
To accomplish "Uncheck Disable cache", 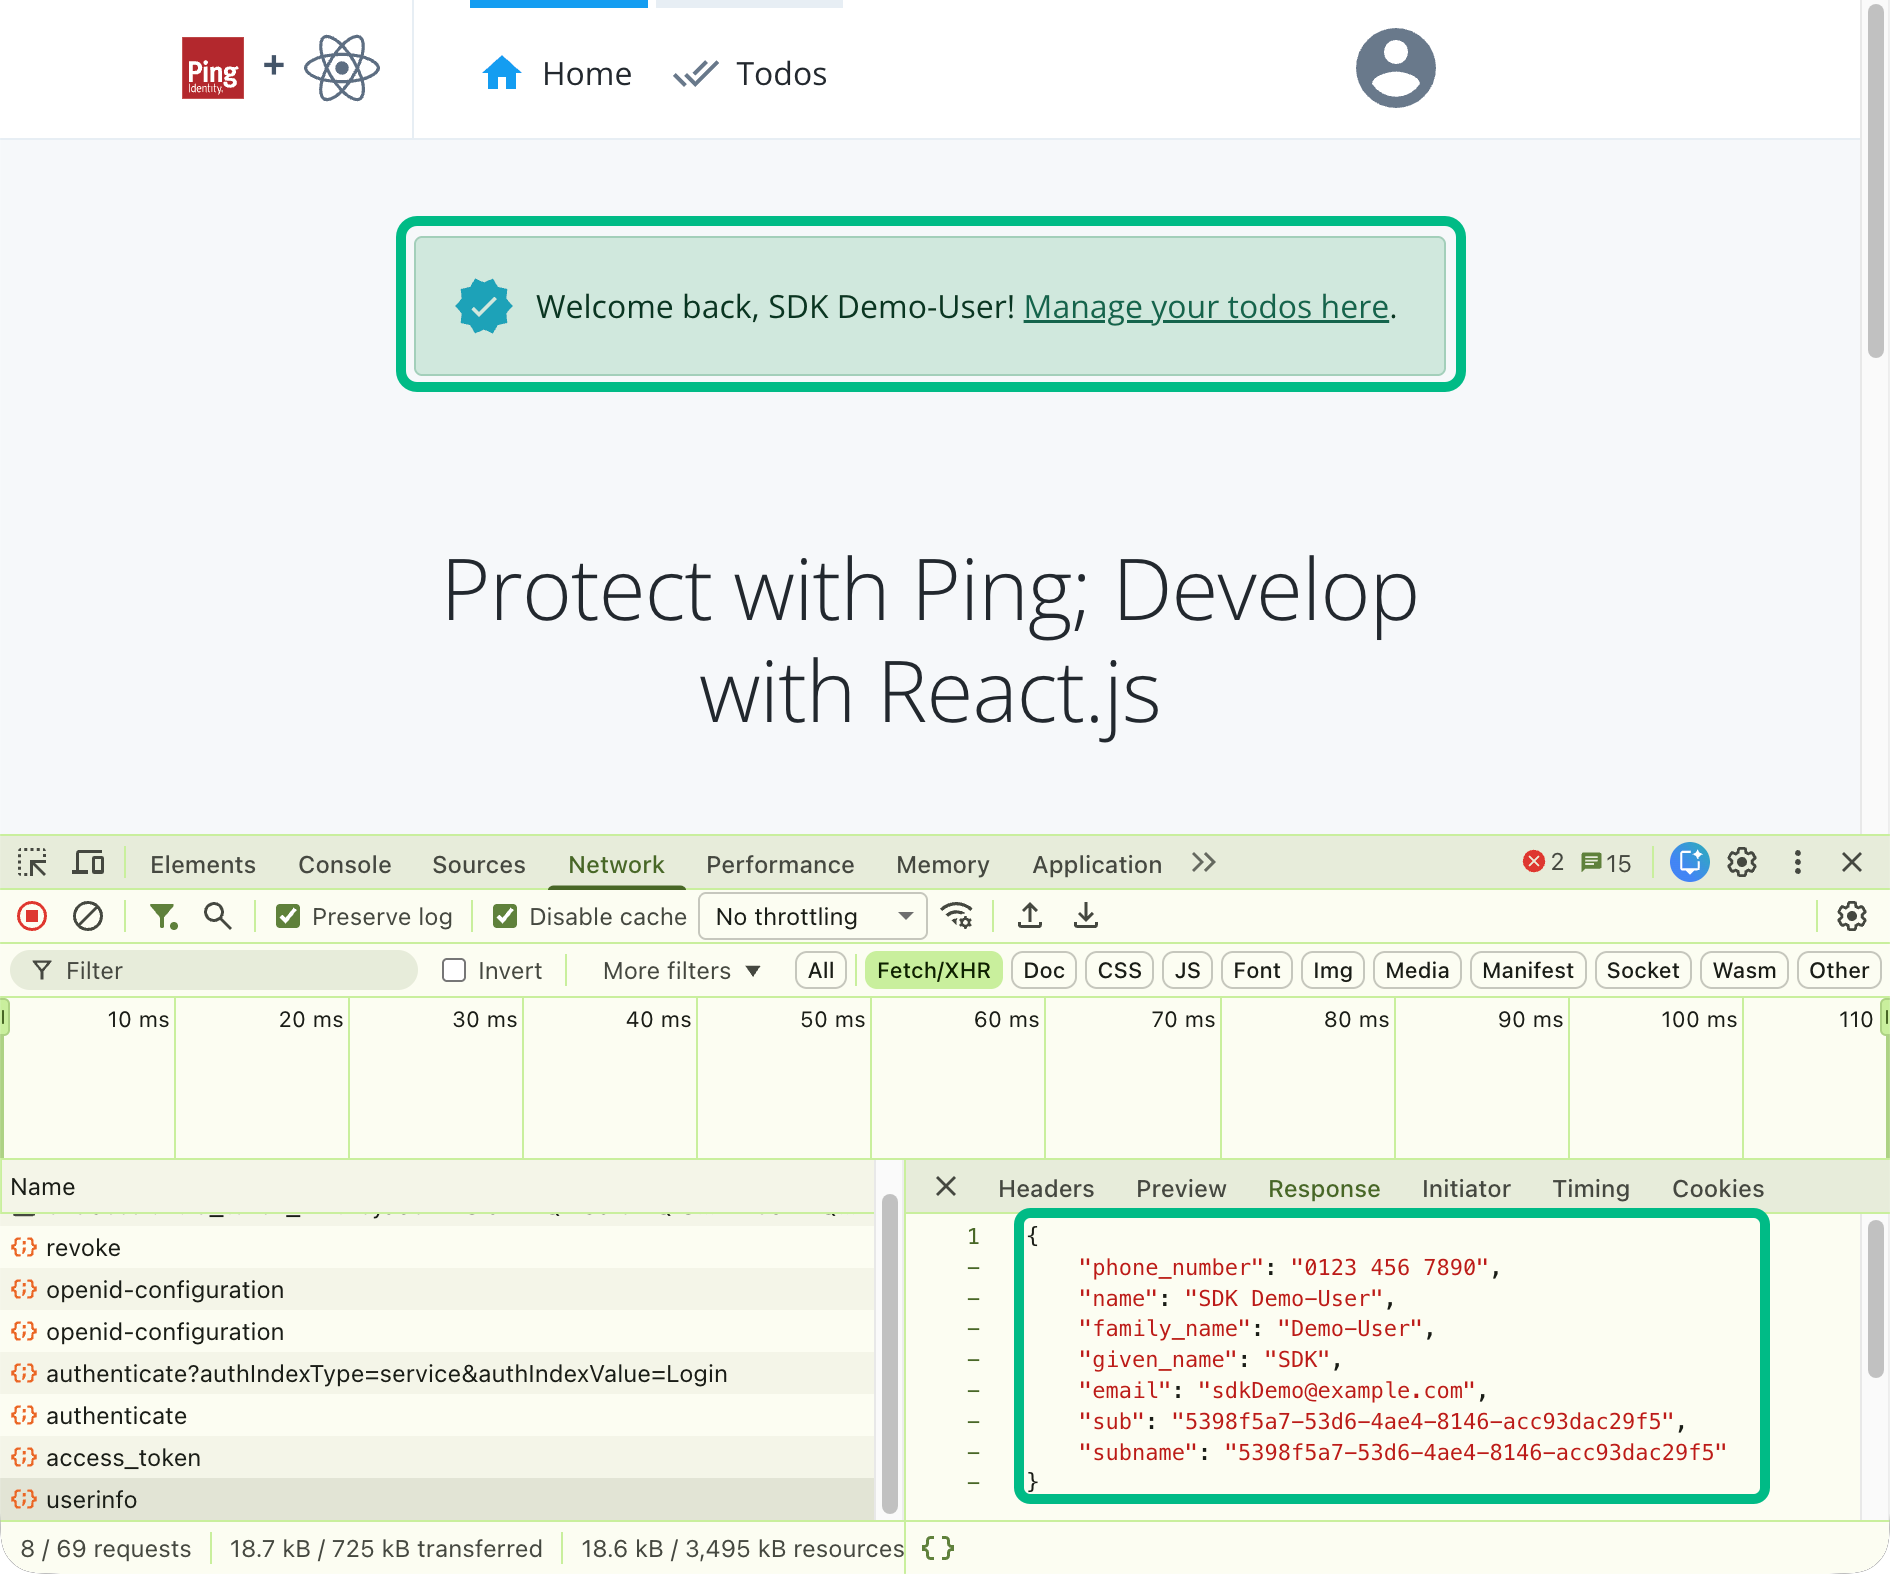I will 505,915.
